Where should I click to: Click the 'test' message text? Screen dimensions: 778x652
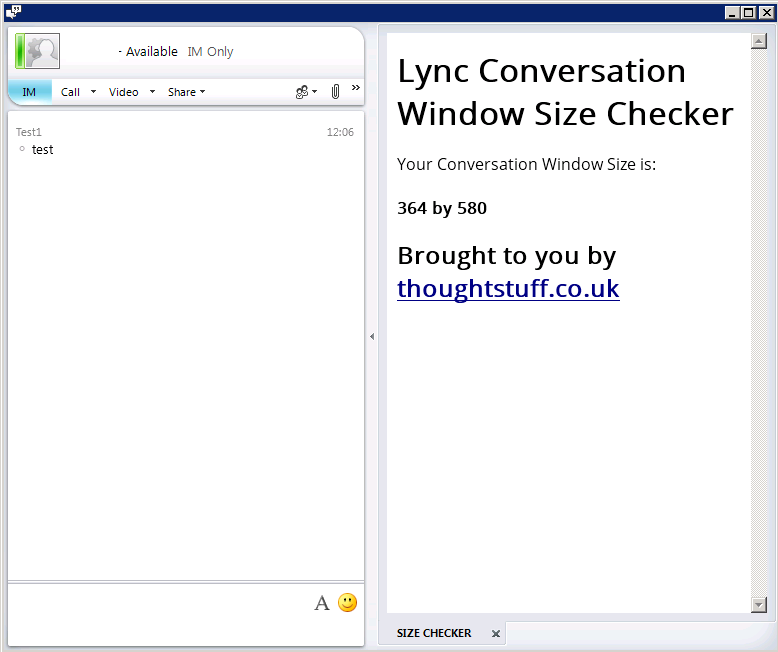click(43, 150)
